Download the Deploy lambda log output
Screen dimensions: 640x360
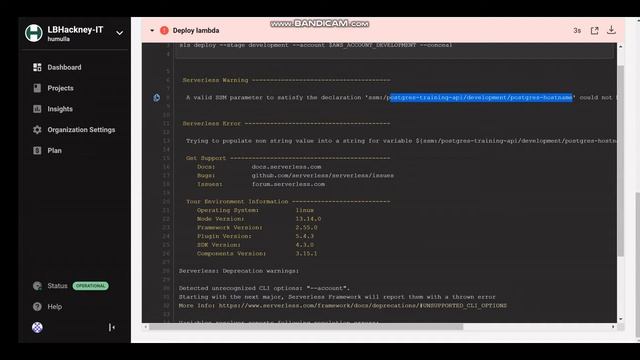tap(611, 30)
